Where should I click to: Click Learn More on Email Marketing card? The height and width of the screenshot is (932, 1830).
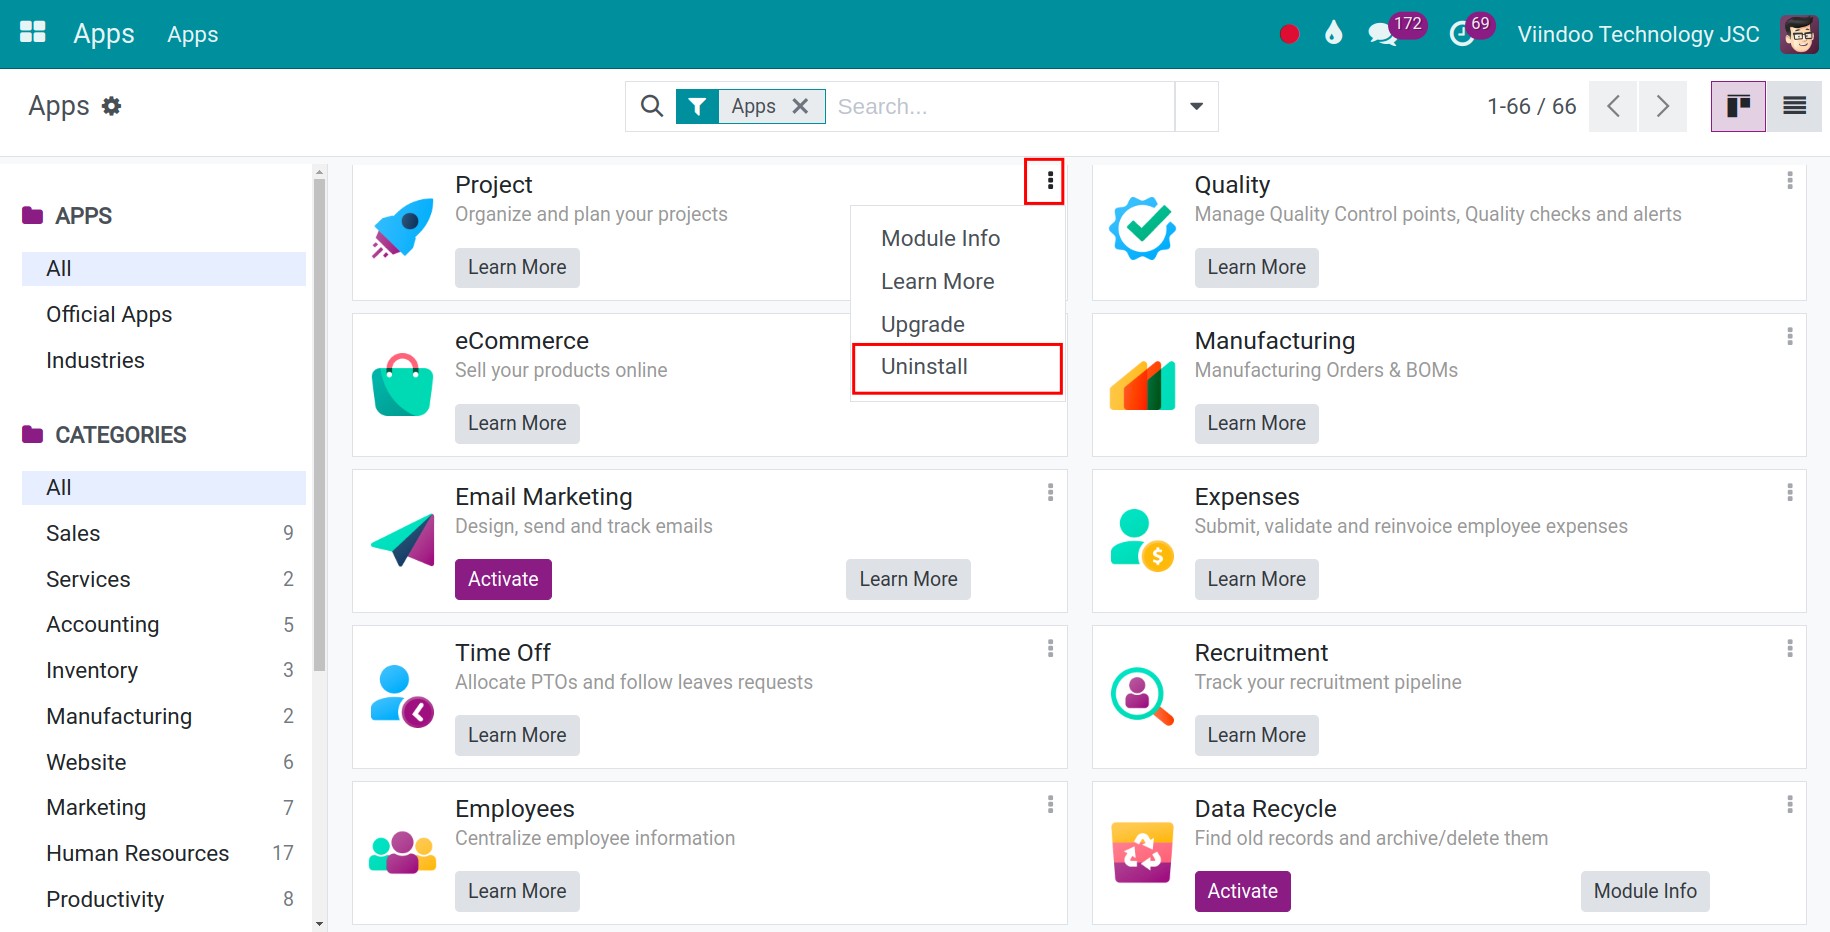908,579
